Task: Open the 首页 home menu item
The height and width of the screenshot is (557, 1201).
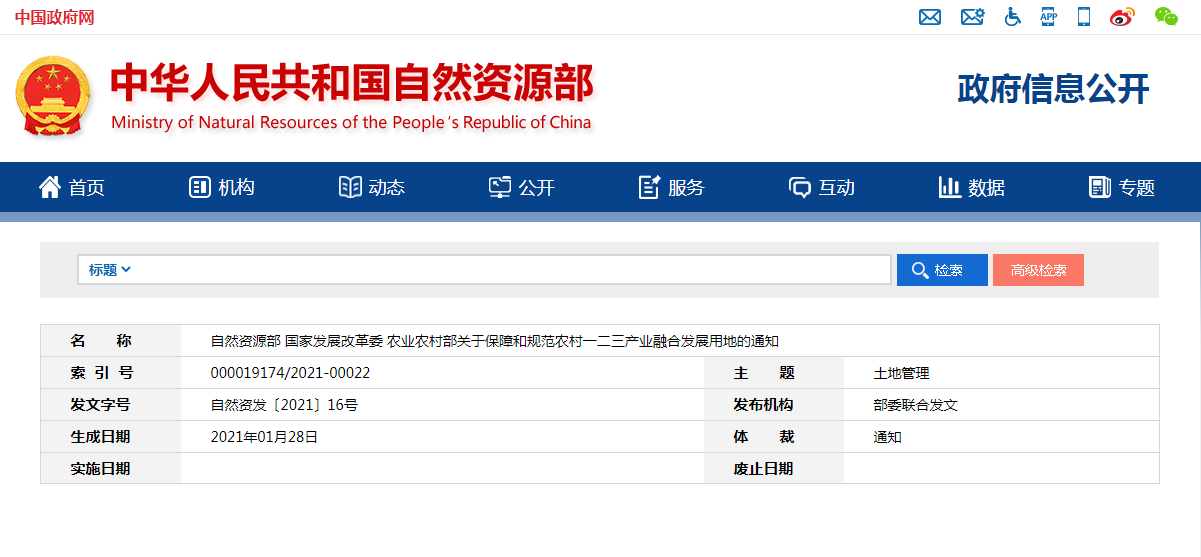Action: [72, 187]
